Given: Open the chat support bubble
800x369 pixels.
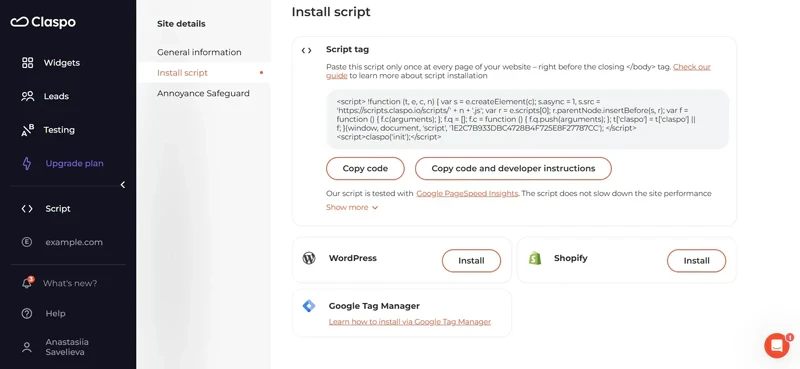Looking at the screenshot, I should (x=778, y=345).
